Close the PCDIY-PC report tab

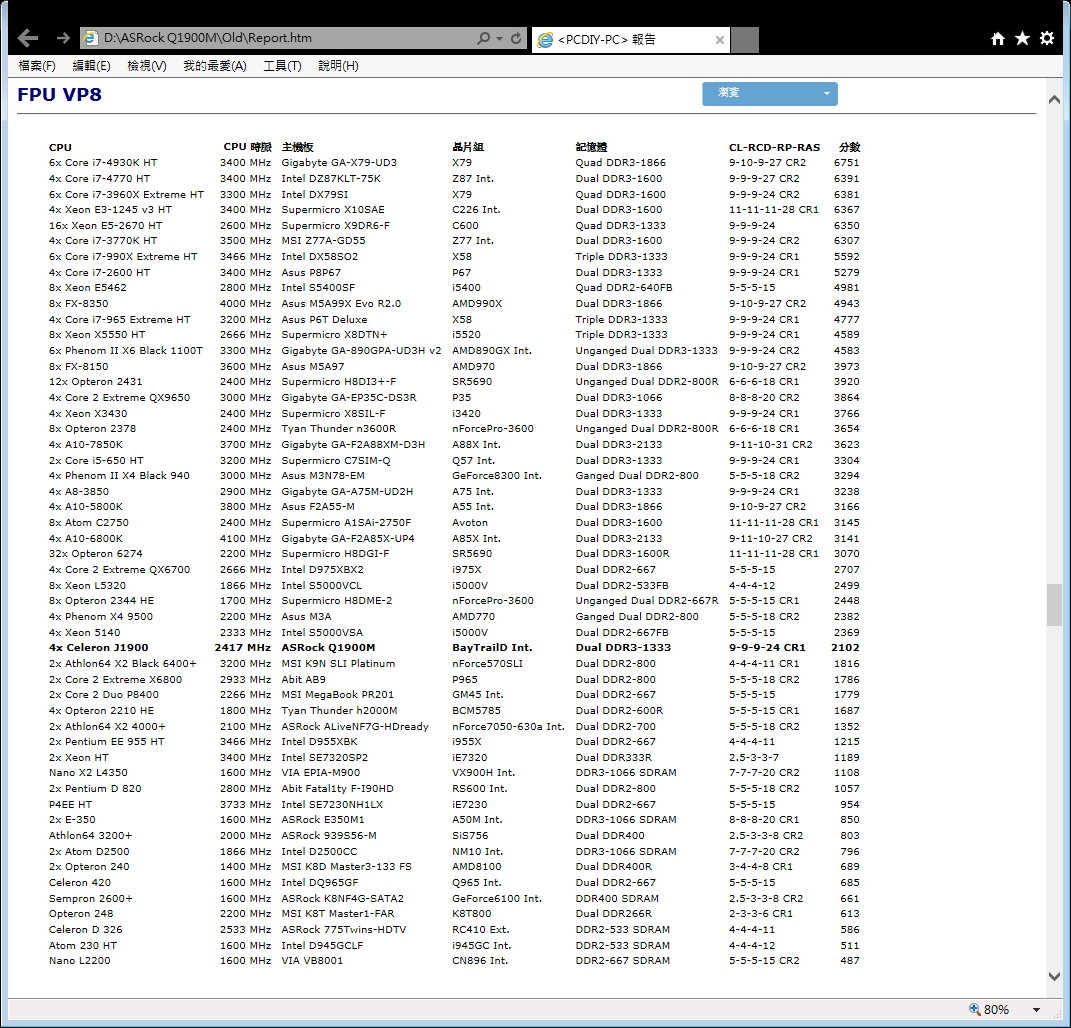tap(719, 40)
